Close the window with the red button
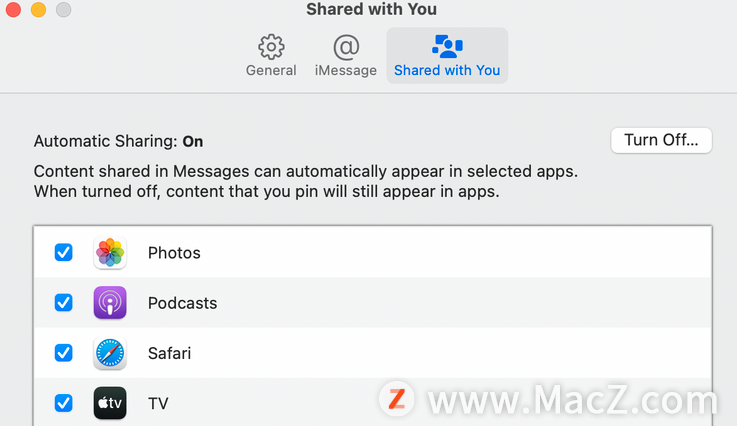This screenshot has height=426, width=737. point(13,9)
